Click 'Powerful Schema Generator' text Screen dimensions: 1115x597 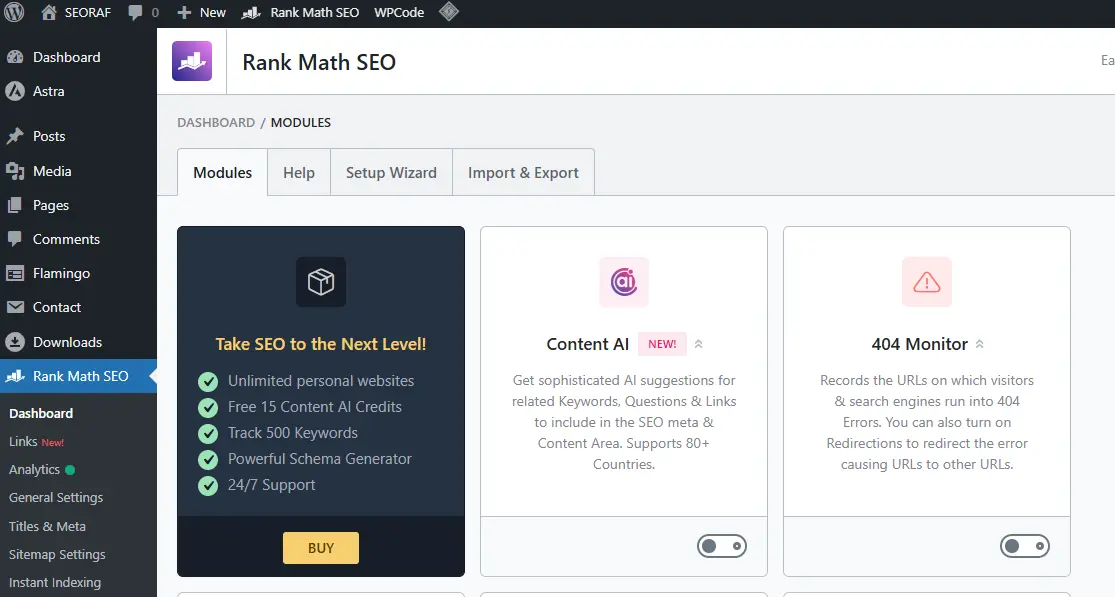[320, 459]
